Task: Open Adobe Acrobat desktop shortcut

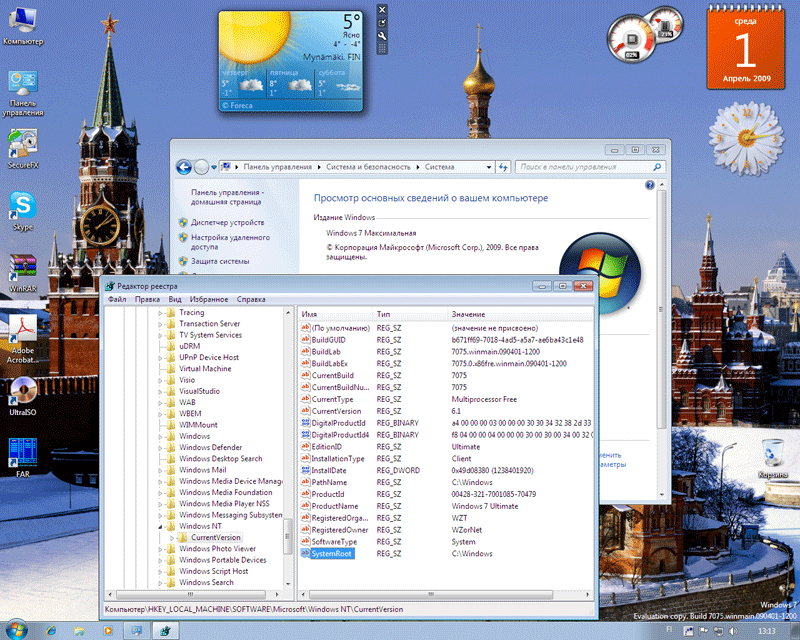Action: click(22, 339)
